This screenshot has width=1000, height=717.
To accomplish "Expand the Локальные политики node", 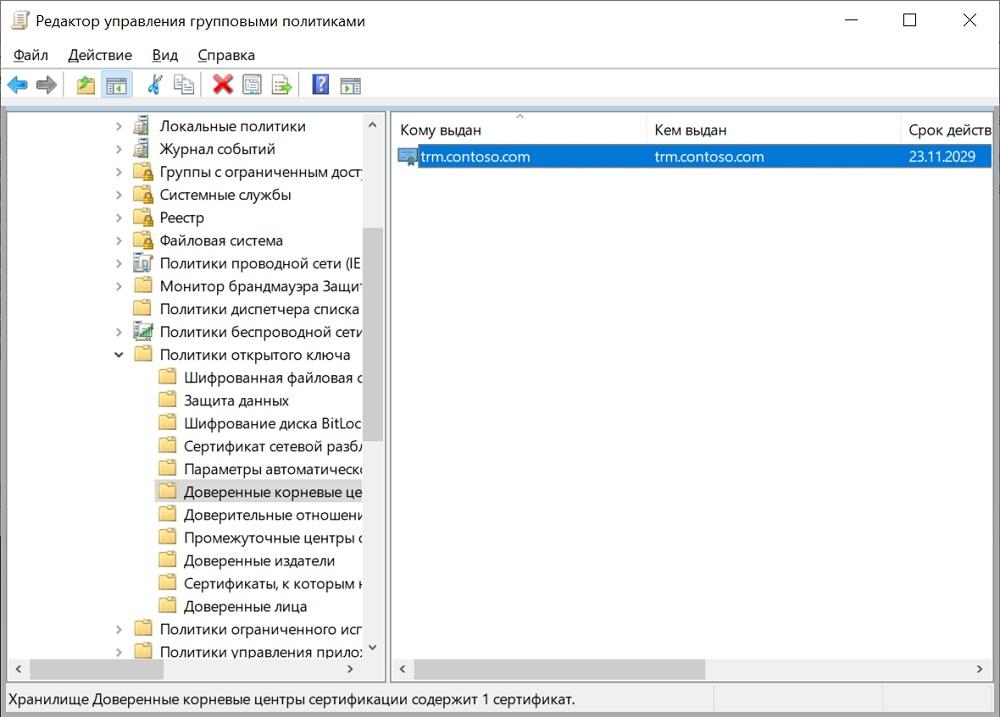I will (x=119, y=126).
